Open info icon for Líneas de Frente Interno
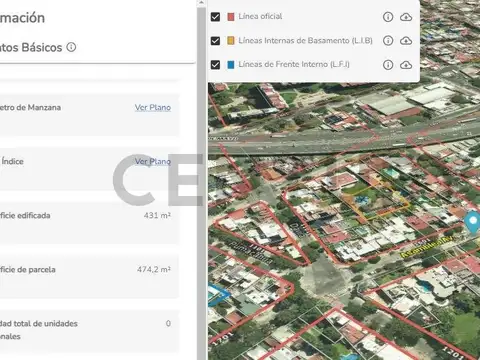Image resolution: width=480 pixels, height=360 pixels. coord(388,65)
